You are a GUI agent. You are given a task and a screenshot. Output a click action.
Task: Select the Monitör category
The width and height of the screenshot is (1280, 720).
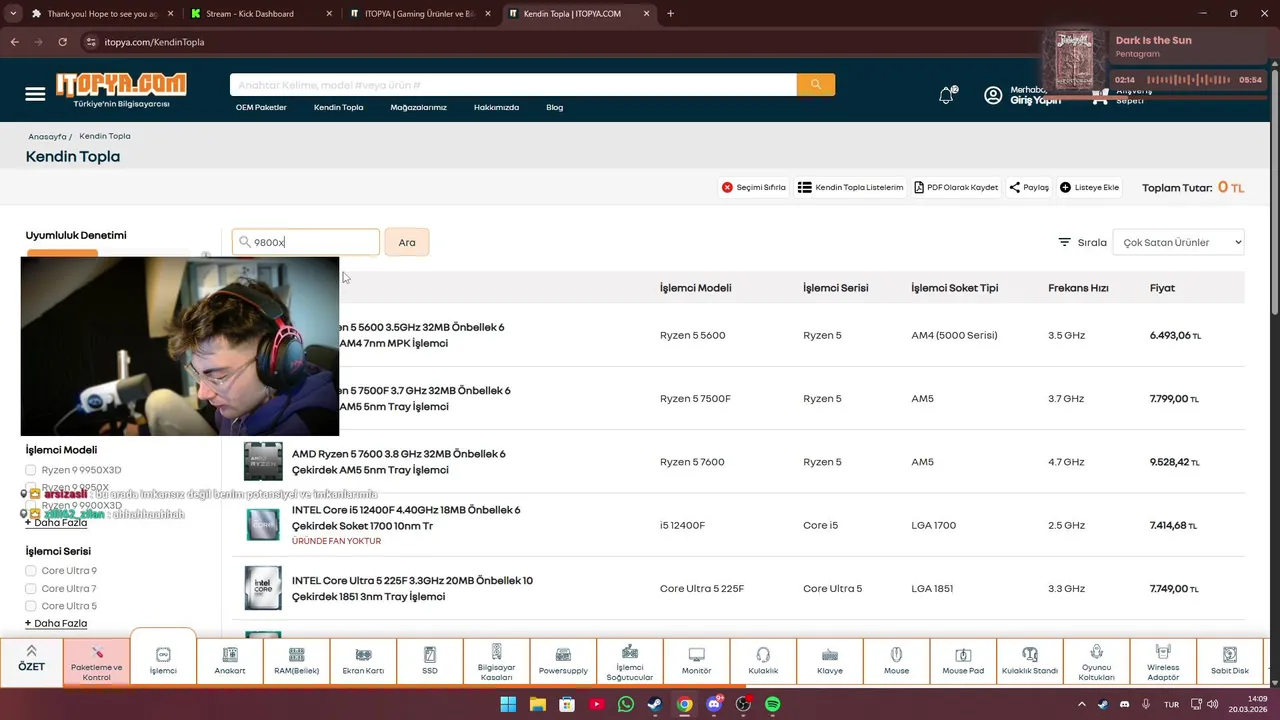click(x=696, y=662)
